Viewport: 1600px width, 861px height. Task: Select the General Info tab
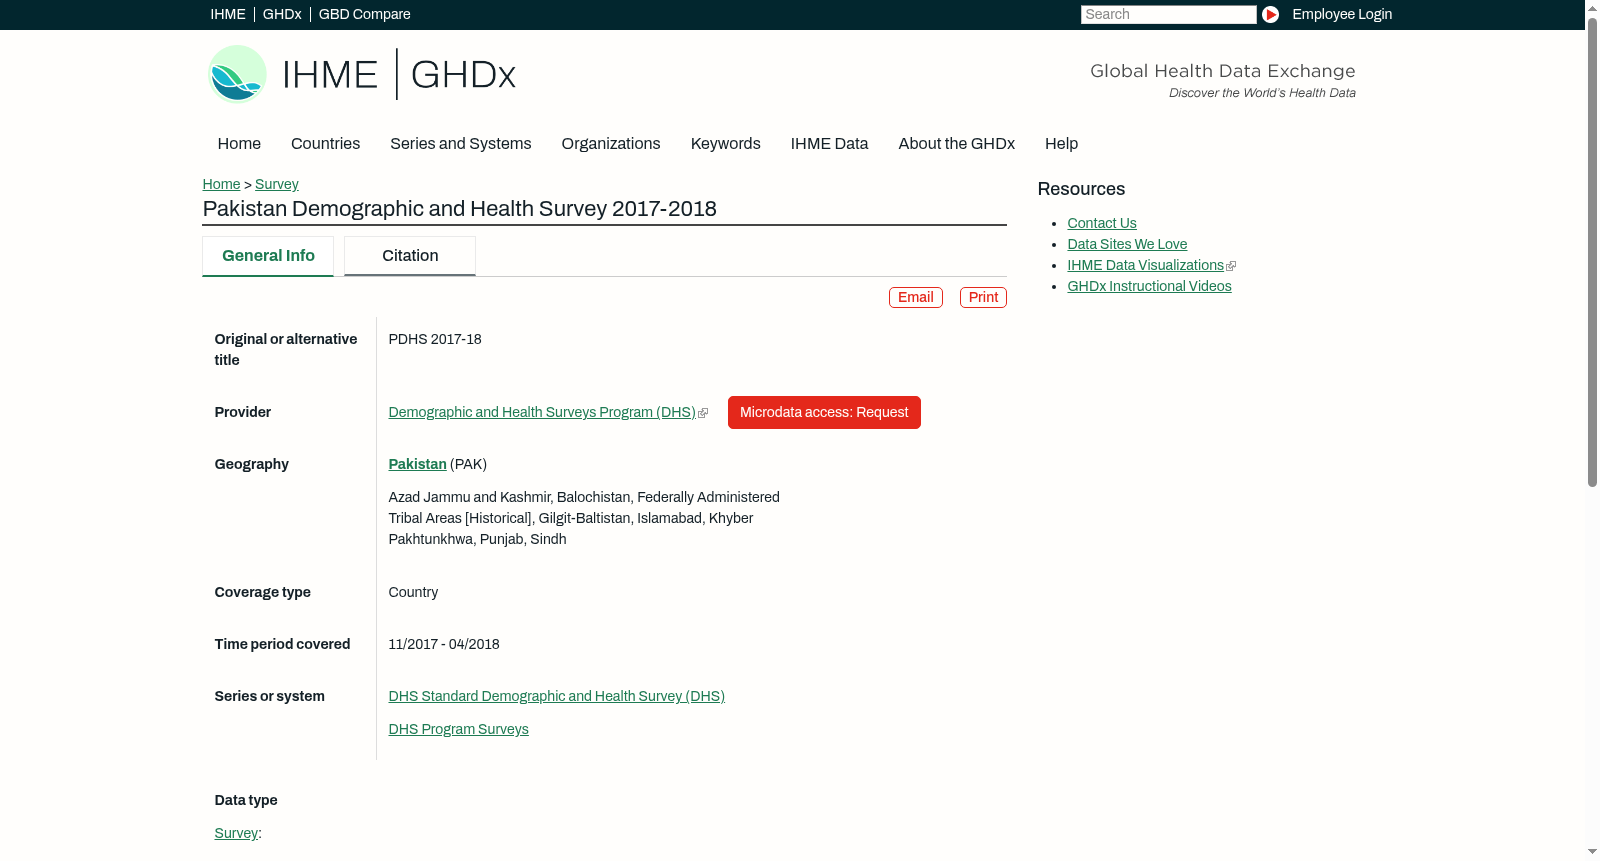click(x=268, y=256)
